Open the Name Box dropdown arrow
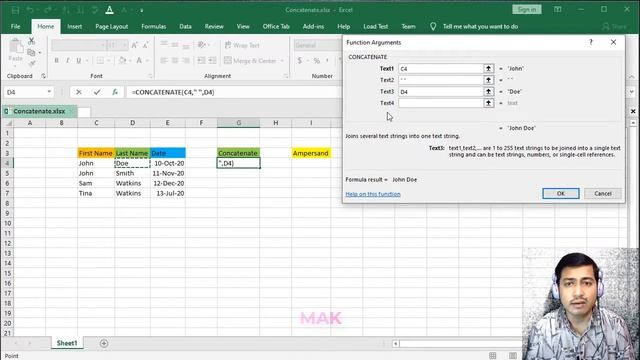Viewport: 640px width, 360px height. point(49,92)
